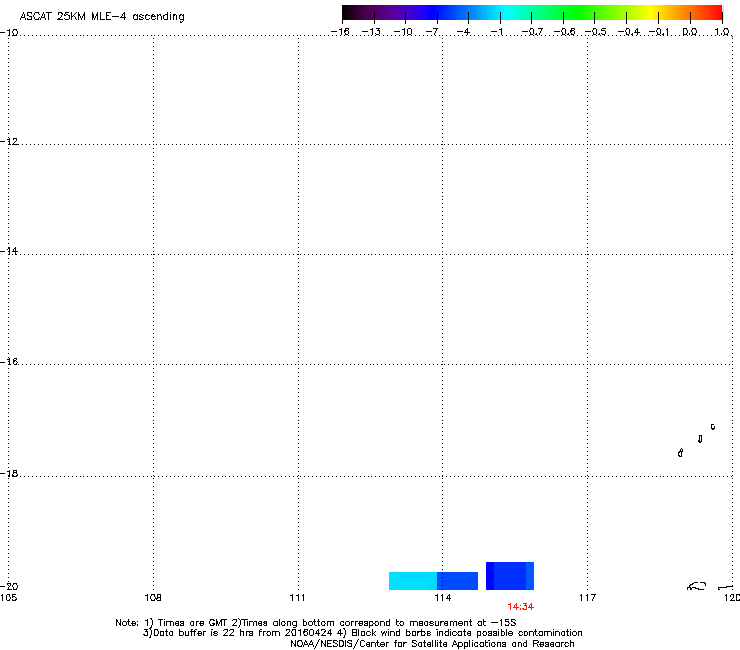
Task: Click the NOAA/NESDIS credit line
Action: tap(432, 644)
